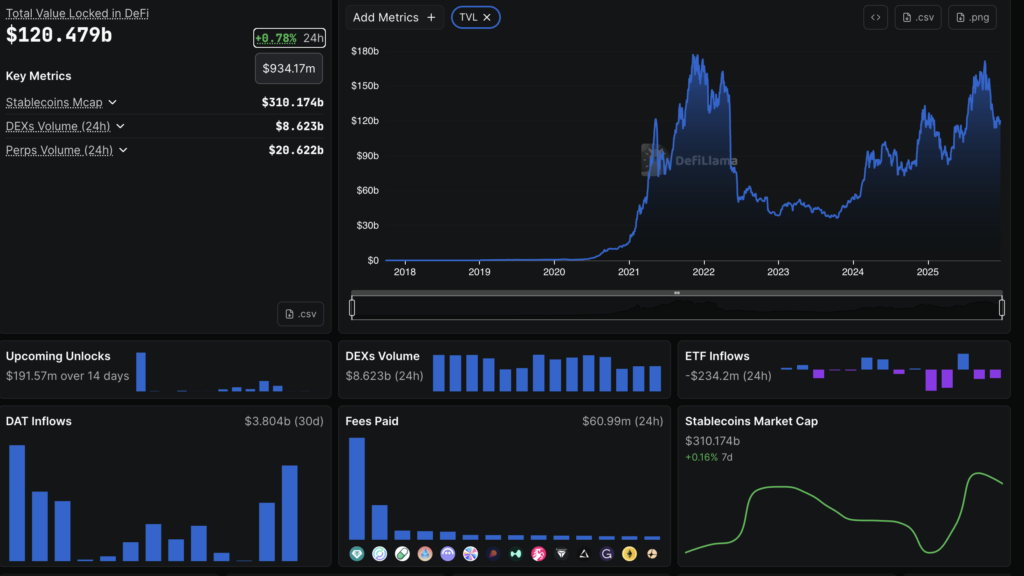Image resolution: width=1024 pixels, height=576 pixels.
Task: Expand the Perps Volume (24h) row
Action: coord(123,150)
